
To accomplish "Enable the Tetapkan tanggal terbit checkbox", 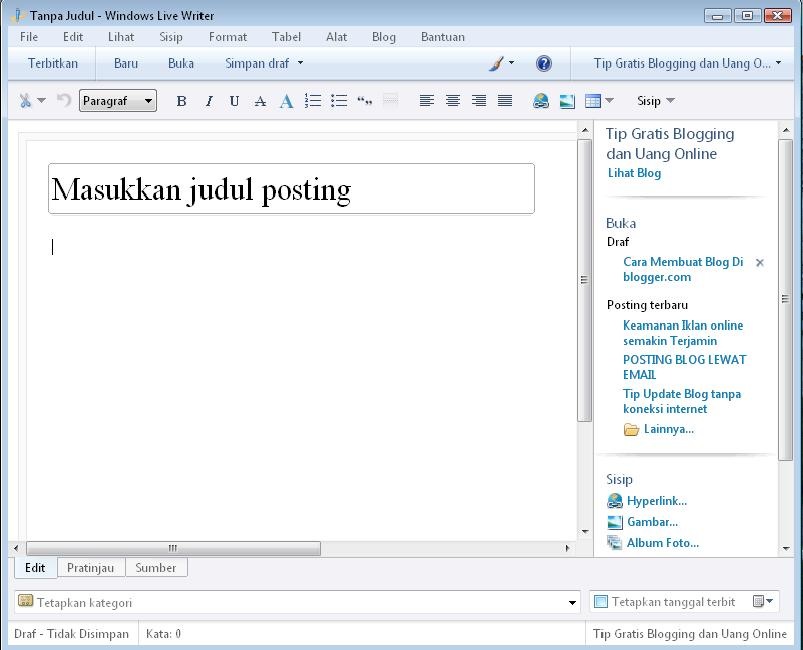I will click(x=601, y=601).
